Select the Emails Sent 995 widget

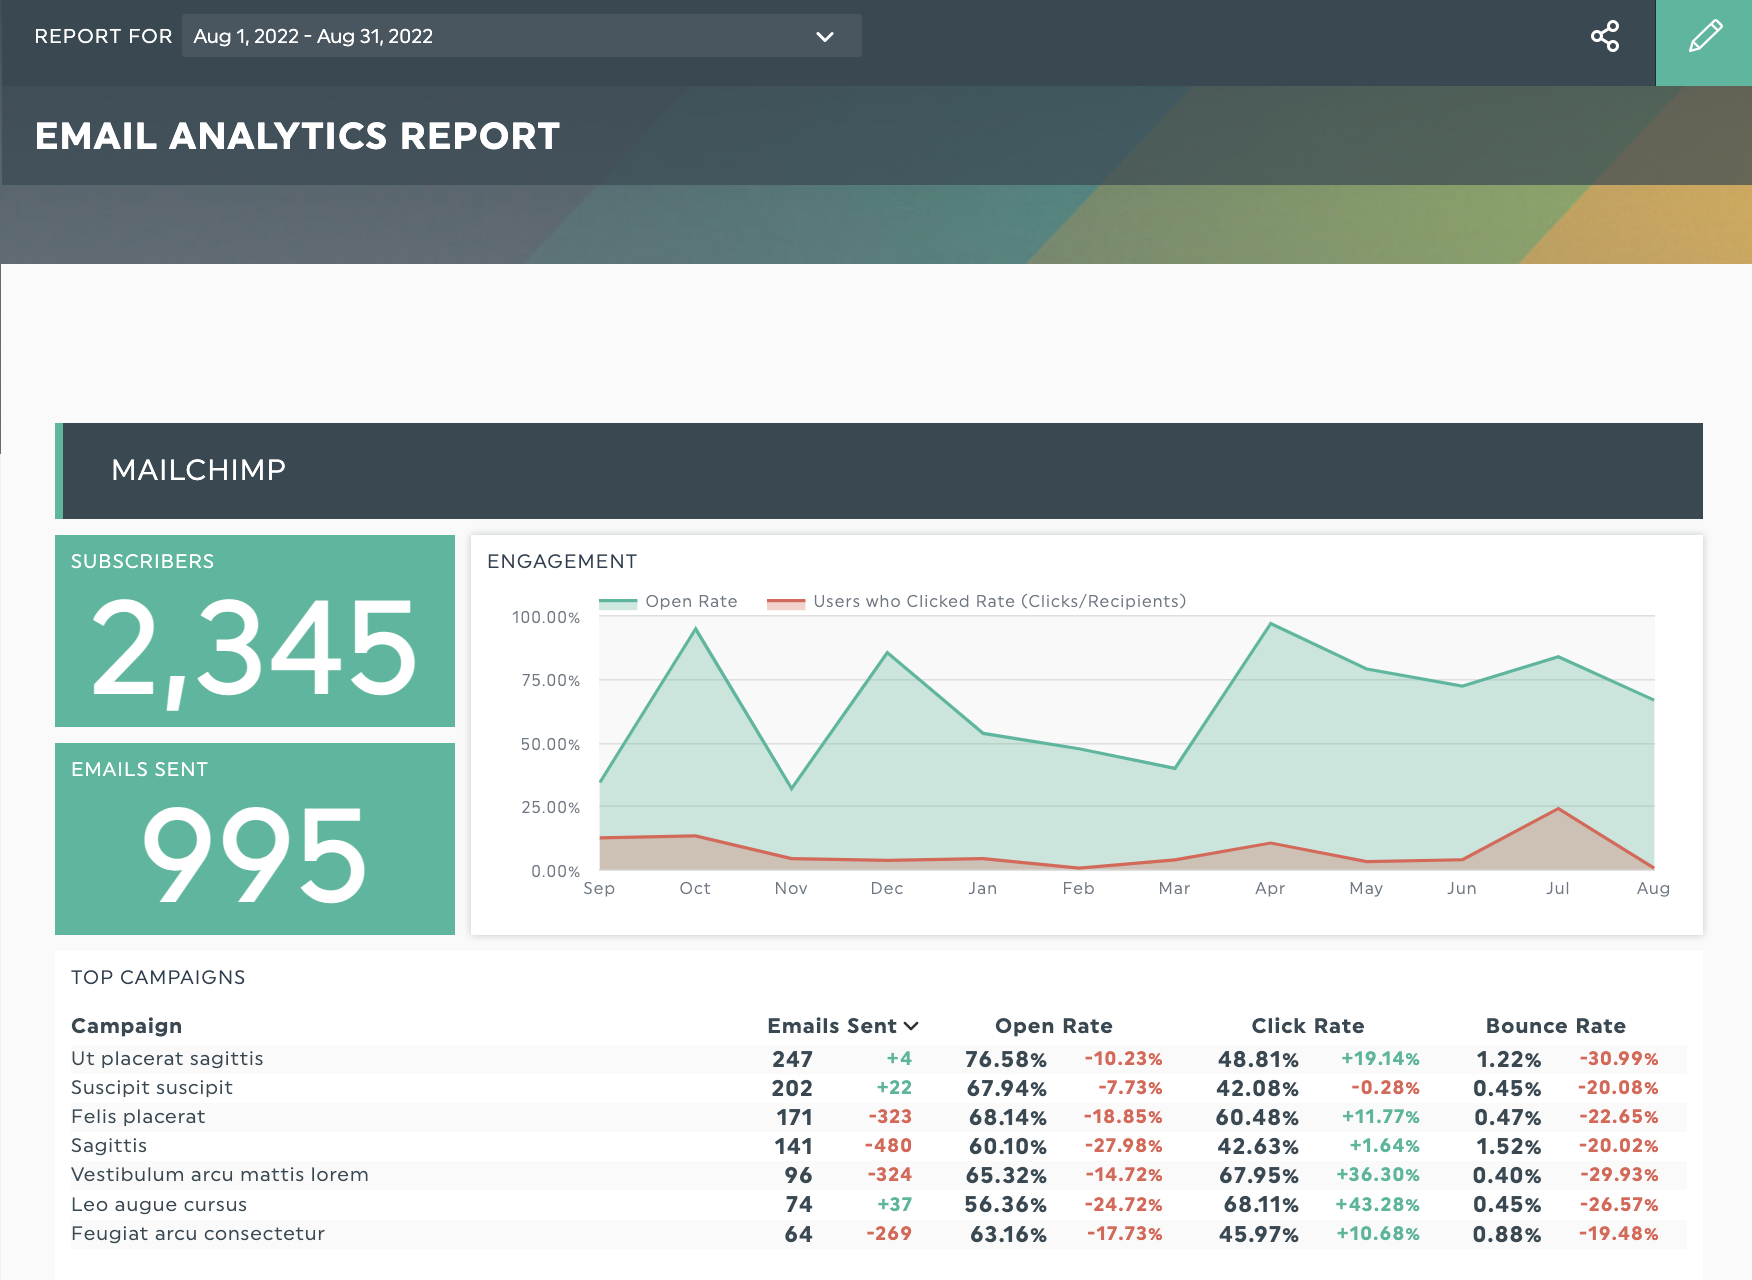[x=255, y=839]
